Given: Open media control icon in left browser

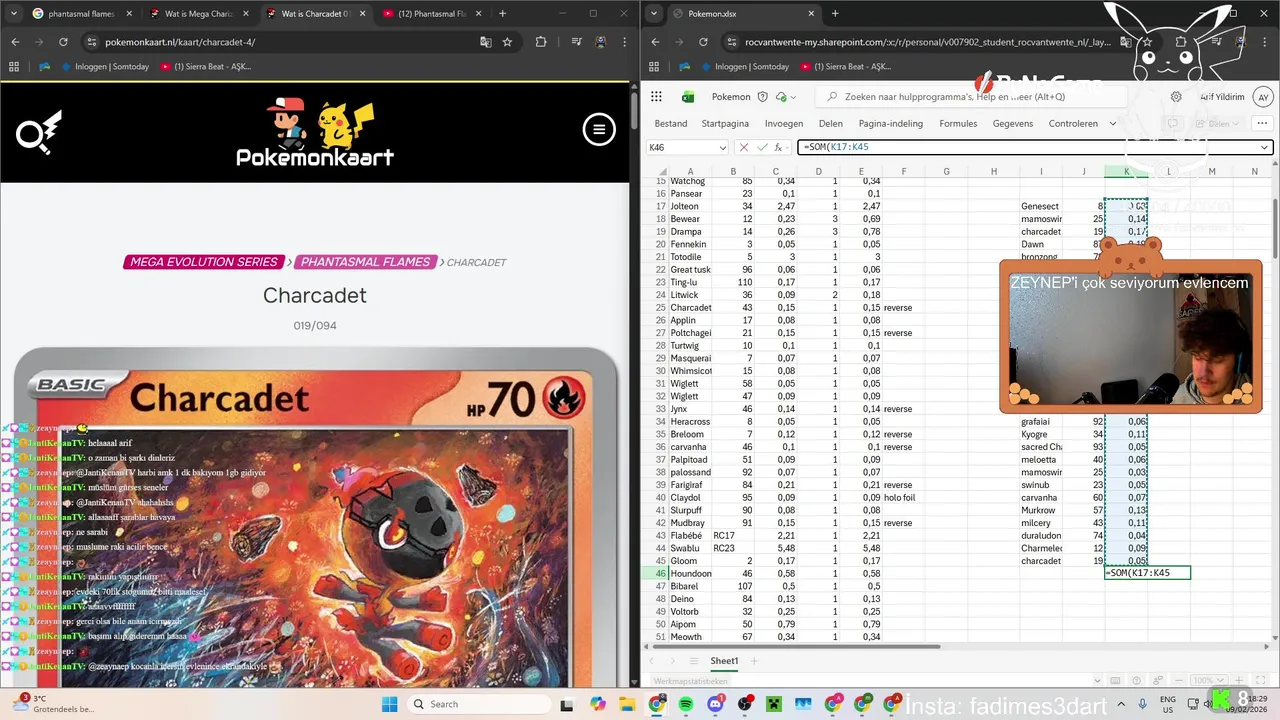Looking at the screenshot, I should [576, 42].
